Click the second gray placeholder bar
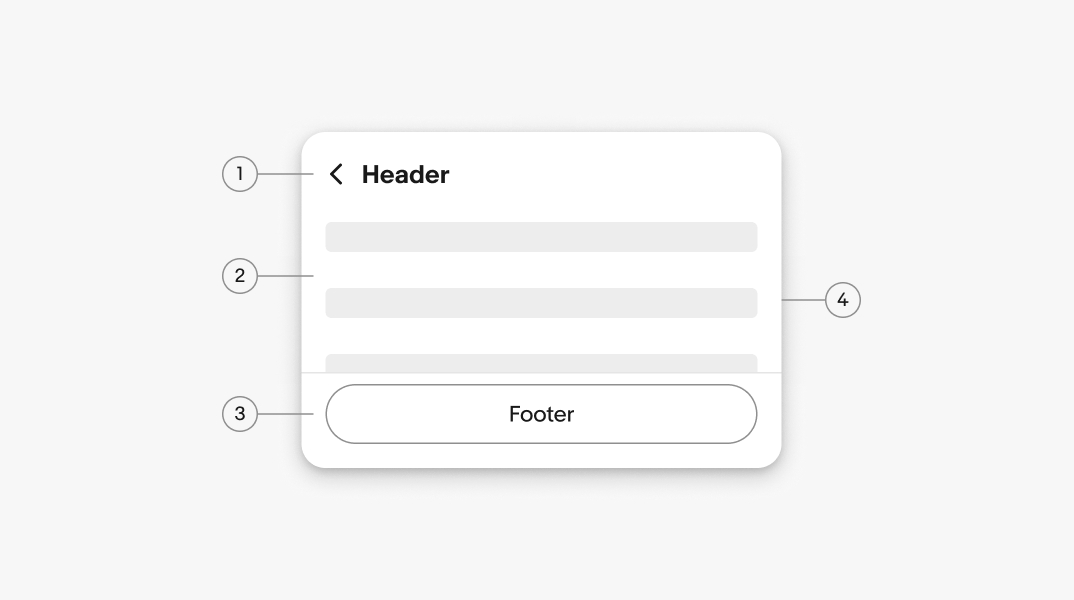The image size is (1074, 600). coord(541,303)
